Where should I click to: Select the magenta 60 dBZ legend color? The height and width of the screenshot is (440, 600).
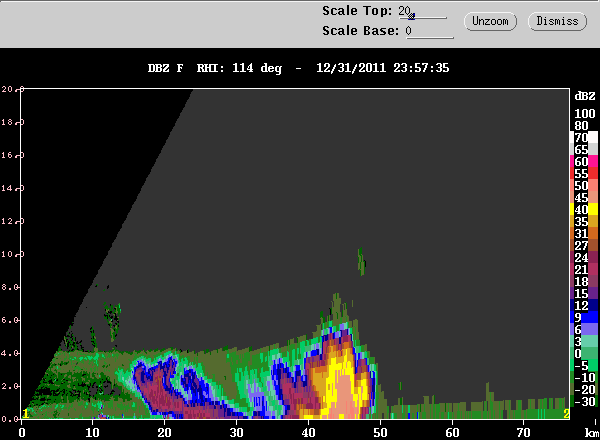point(593,161)
